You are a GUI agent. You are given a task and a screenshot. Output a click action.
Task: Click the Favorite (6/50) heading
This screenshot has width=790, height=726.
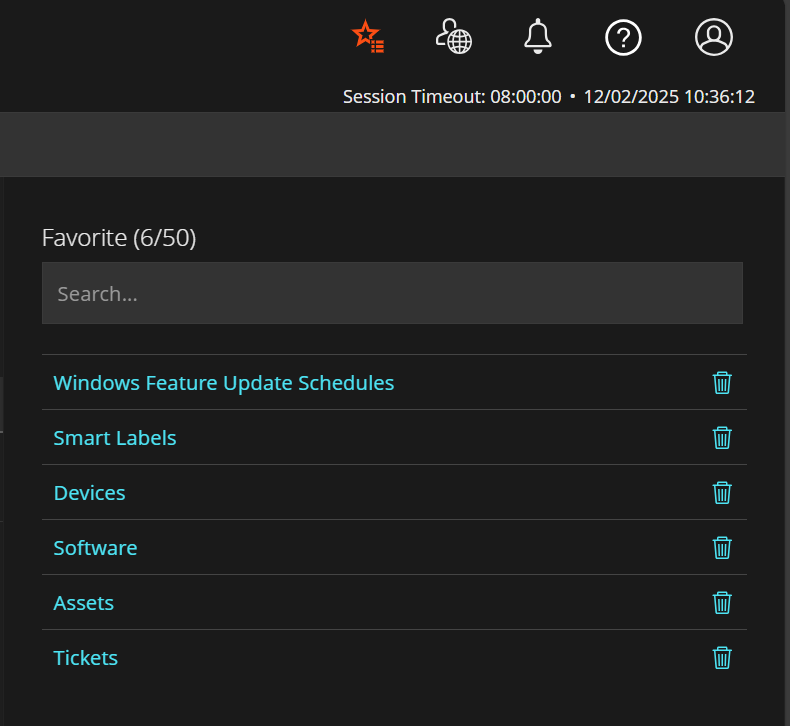119,238
